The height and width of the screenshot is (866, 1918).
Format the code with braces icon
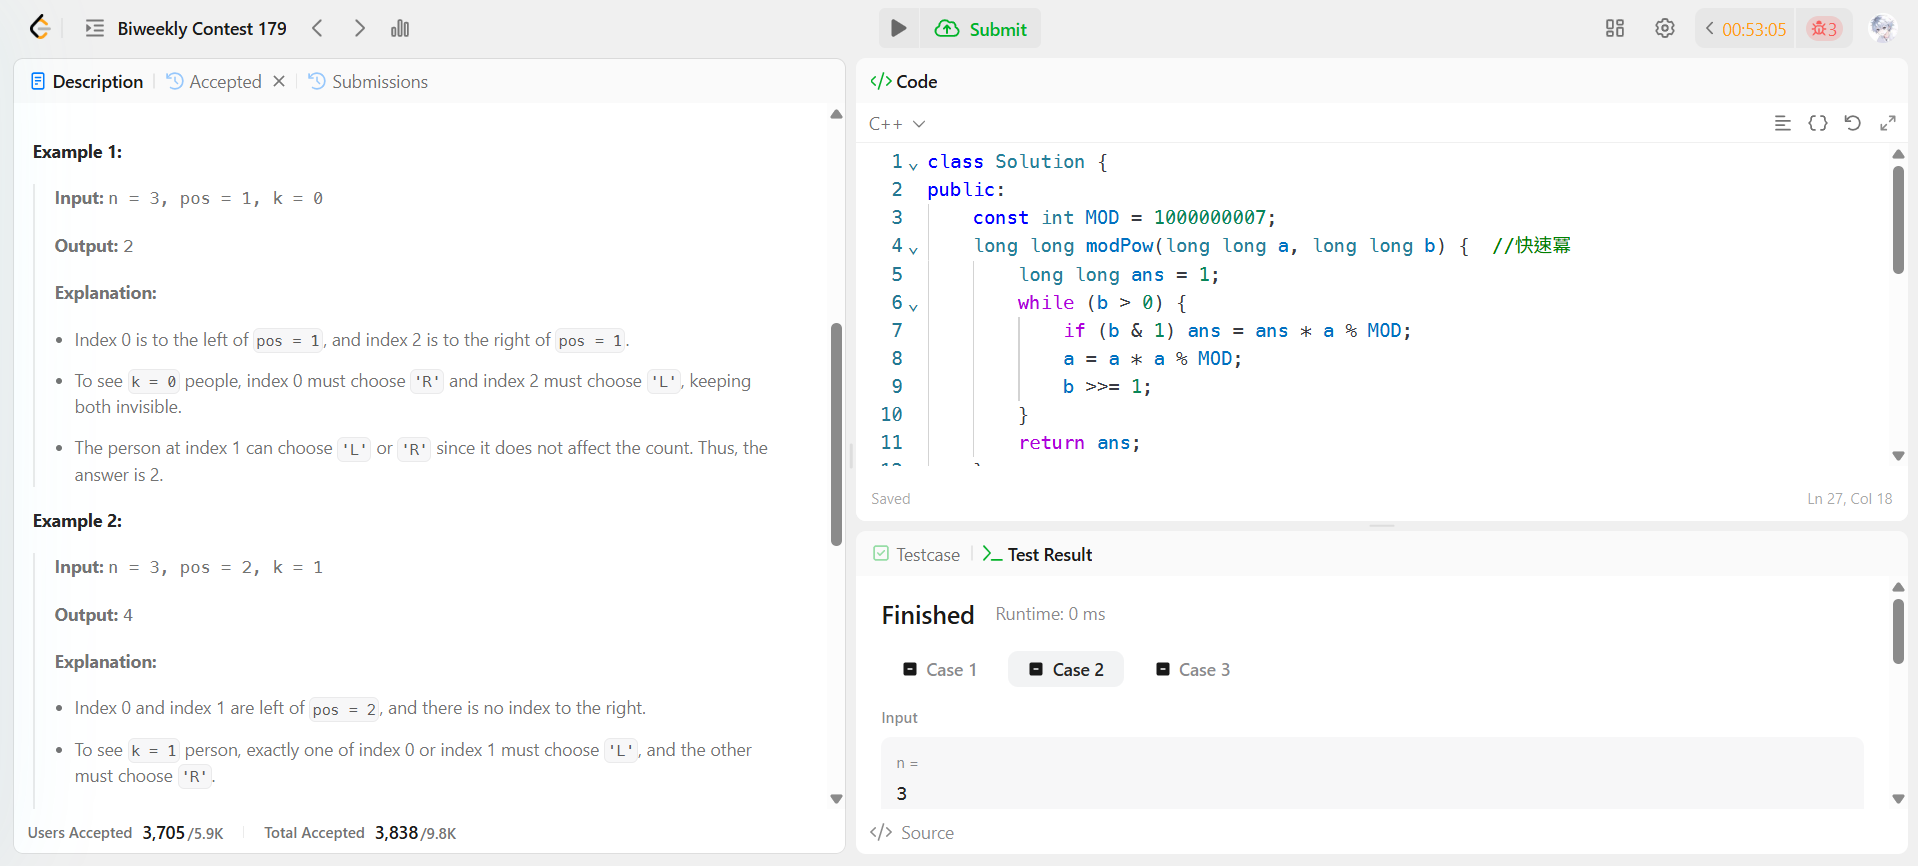[x=1817, y=123]
